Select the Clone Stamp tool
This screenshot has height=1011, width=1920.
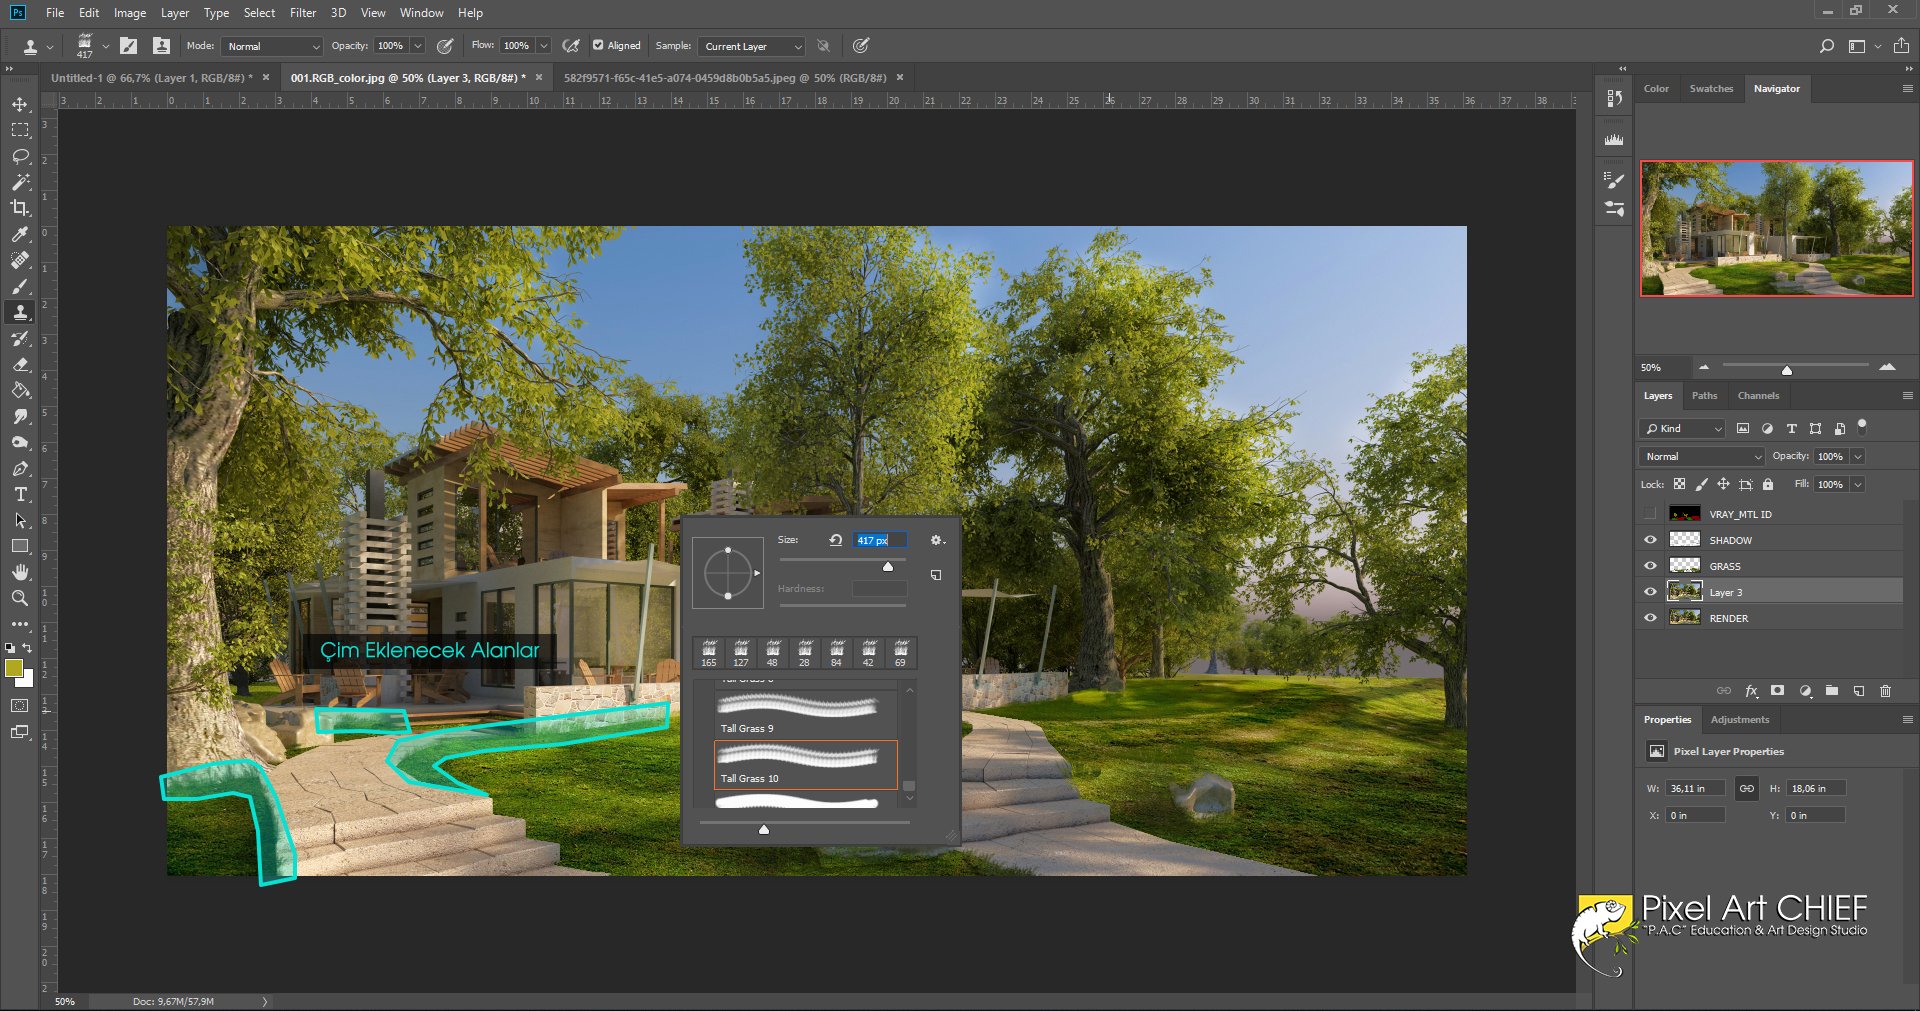(20, 312)
